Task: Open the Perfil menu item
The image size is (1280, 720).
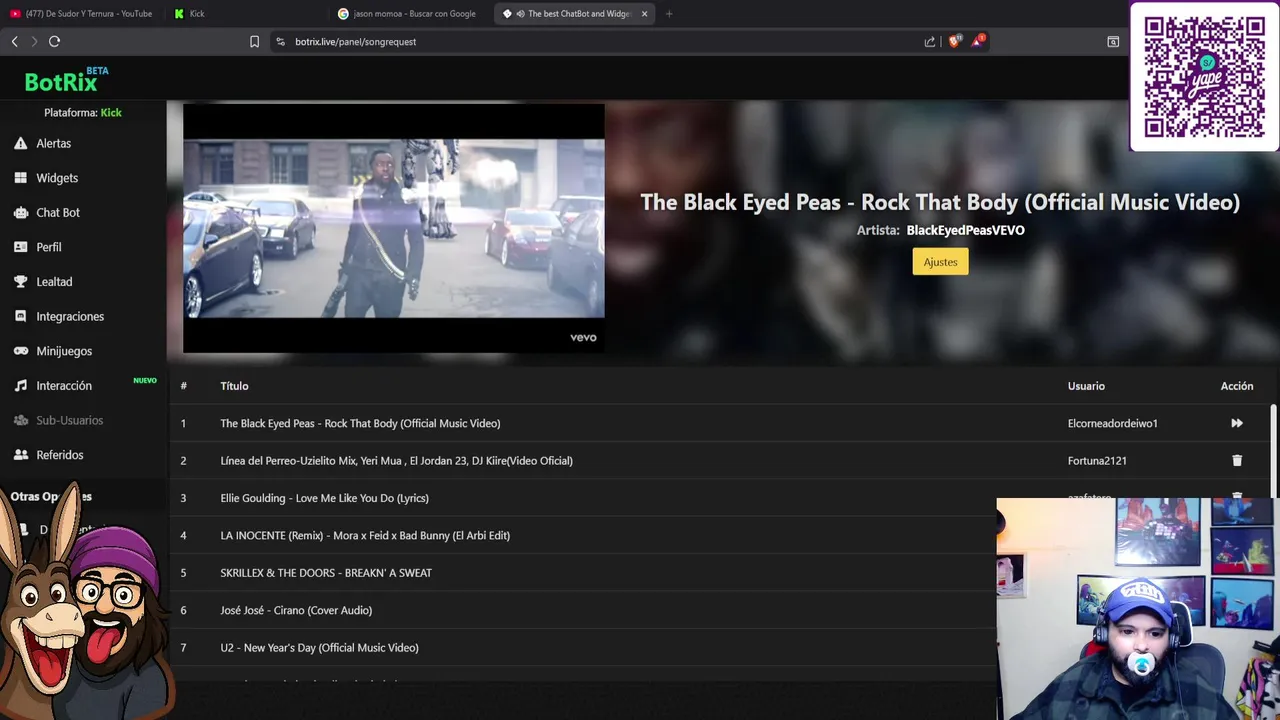Action: pyautogui.click(x=49, y=247)
